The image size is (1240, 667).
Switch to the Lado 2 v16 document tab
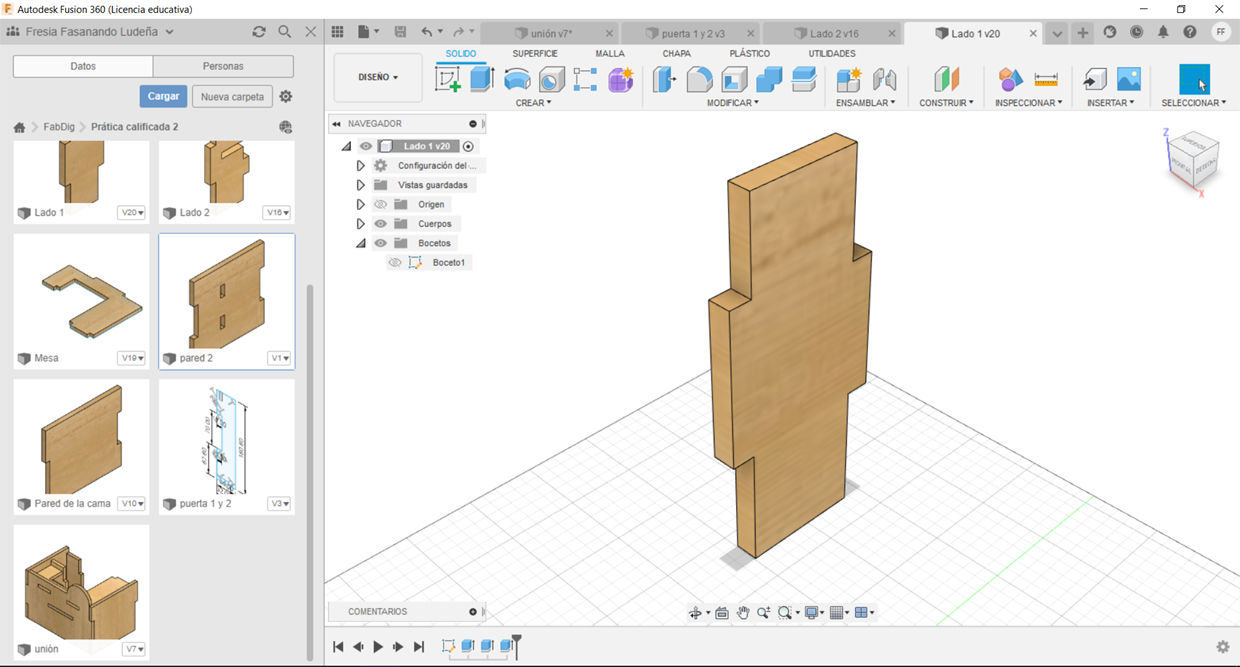tap(833, 33)
